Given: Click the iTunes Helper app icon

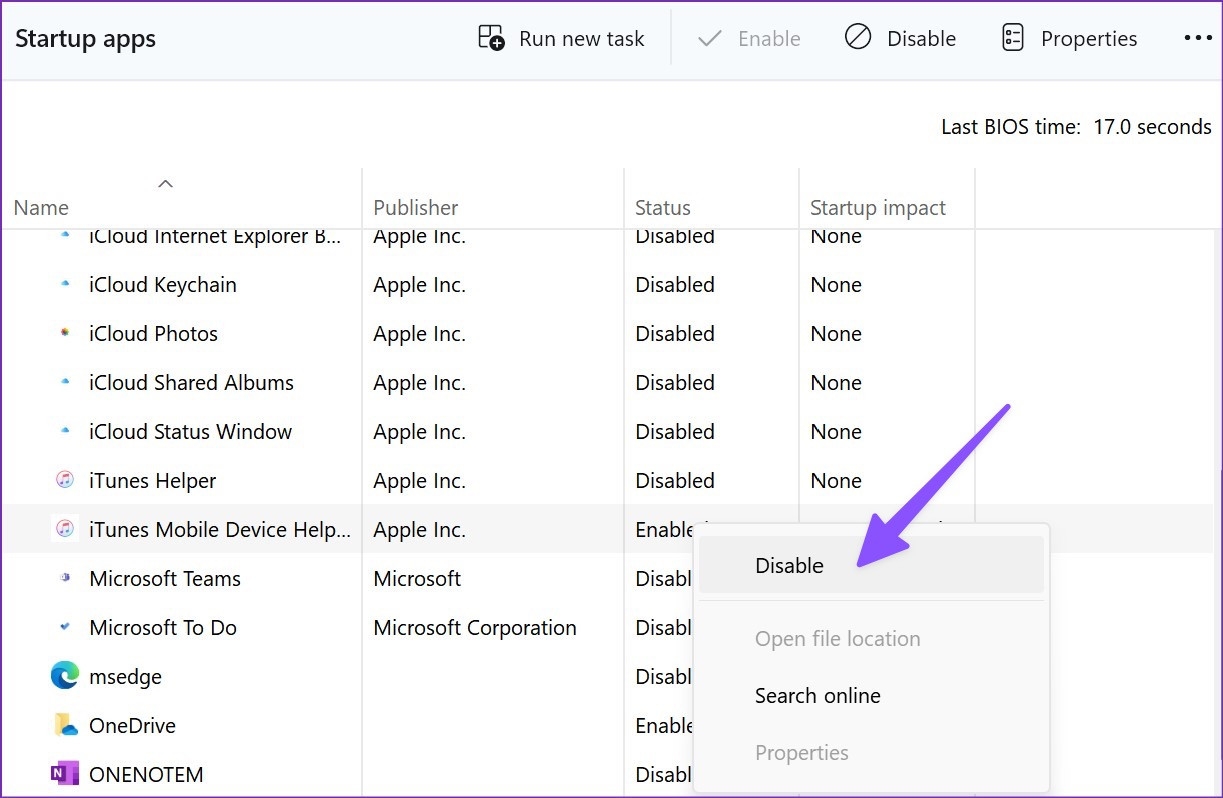Looking at the screenshot, I should click(63, 480).
